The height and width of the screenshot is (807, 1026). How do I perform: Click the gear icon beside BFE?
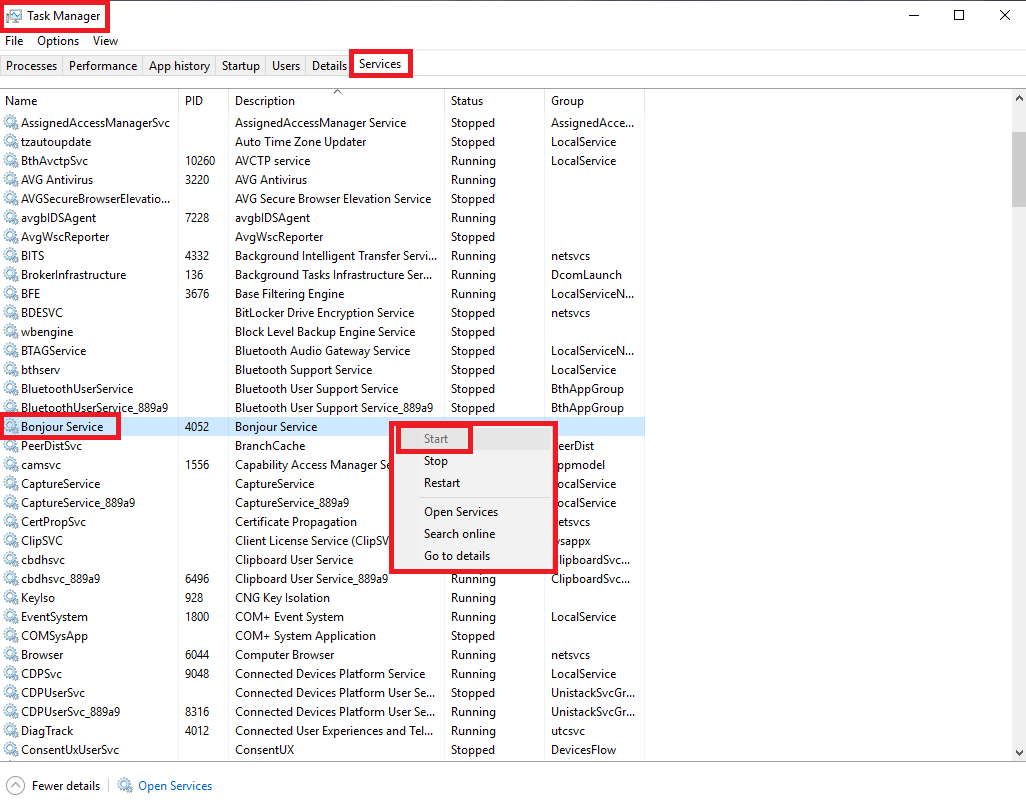pyautogui.click(x=10, y=293)
